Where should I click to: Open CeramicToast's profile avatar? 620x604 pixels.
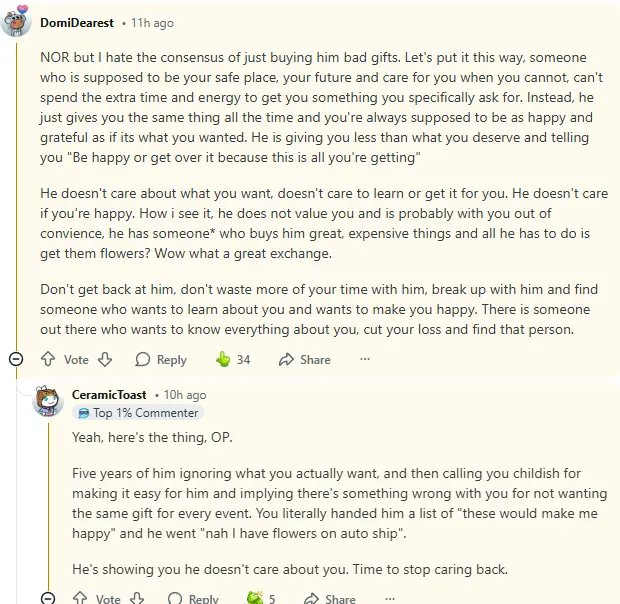[x=48, y=400]
